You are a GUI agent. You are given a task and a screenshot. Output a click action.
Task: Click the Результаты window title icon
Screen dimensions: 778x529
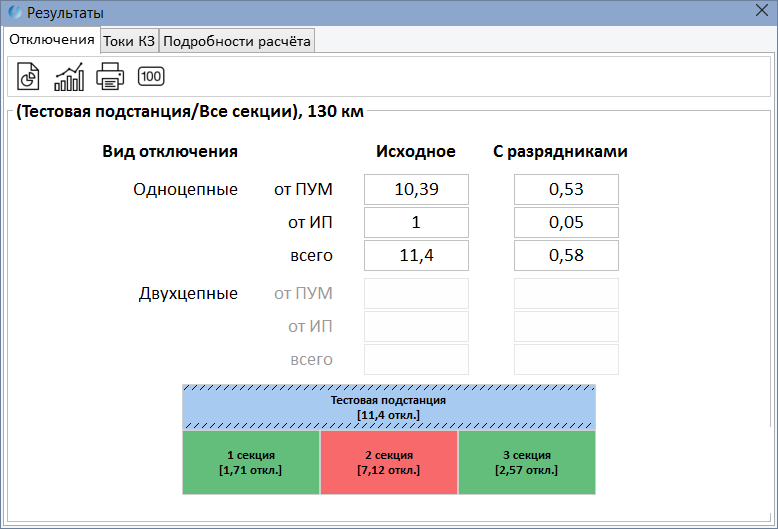pos(14,13)
